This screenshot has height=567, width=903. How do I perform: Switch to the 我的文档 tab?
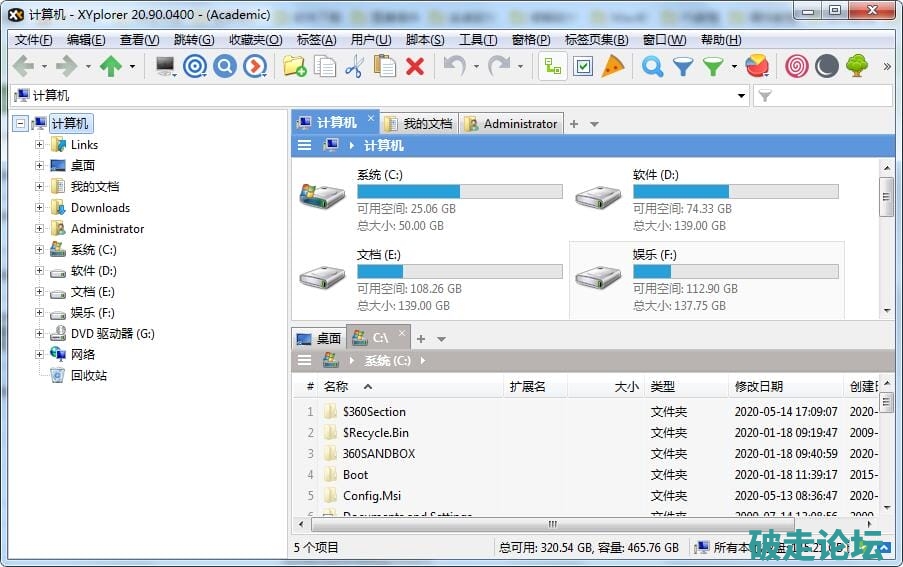[419, 124]
